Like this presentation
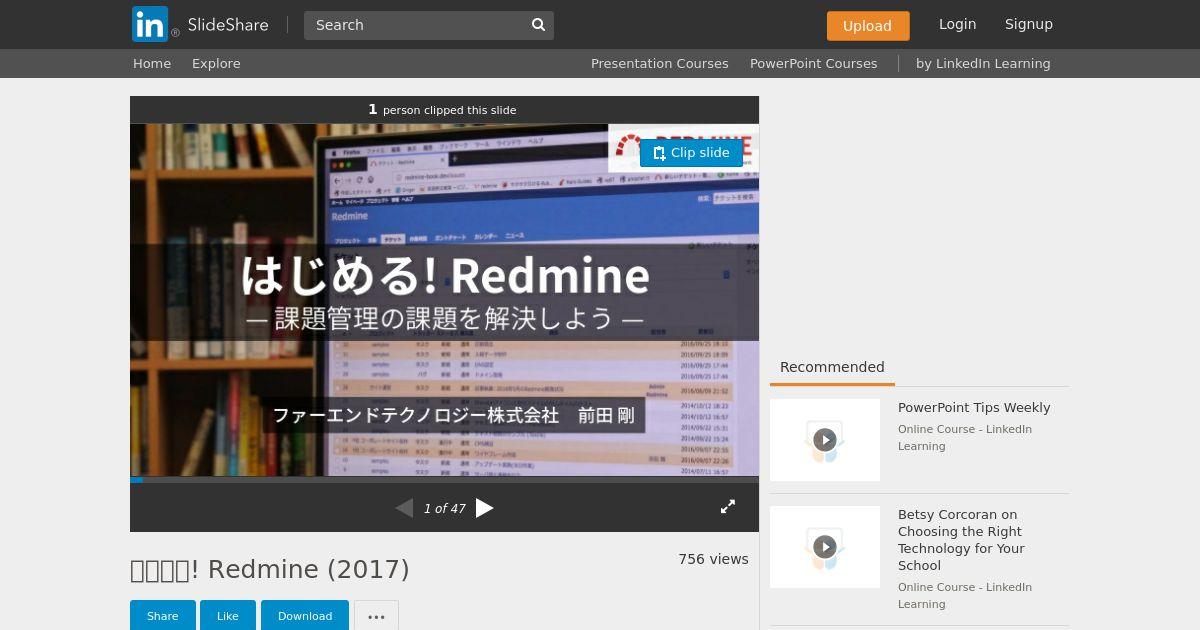Screen dimensions: 1200x630 pos(228,616)
